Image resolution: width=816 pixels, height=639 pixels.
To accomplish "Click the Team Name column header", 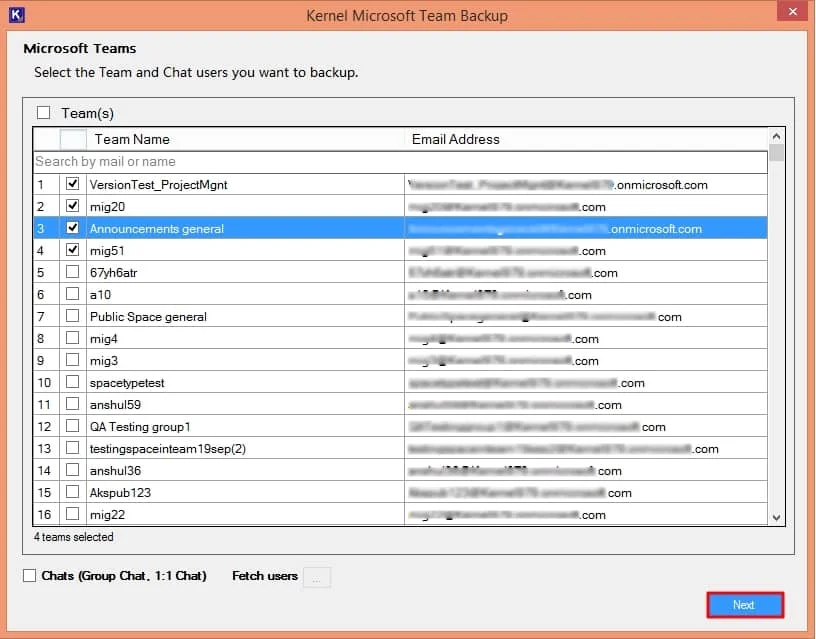I will (x=245, y=139).
